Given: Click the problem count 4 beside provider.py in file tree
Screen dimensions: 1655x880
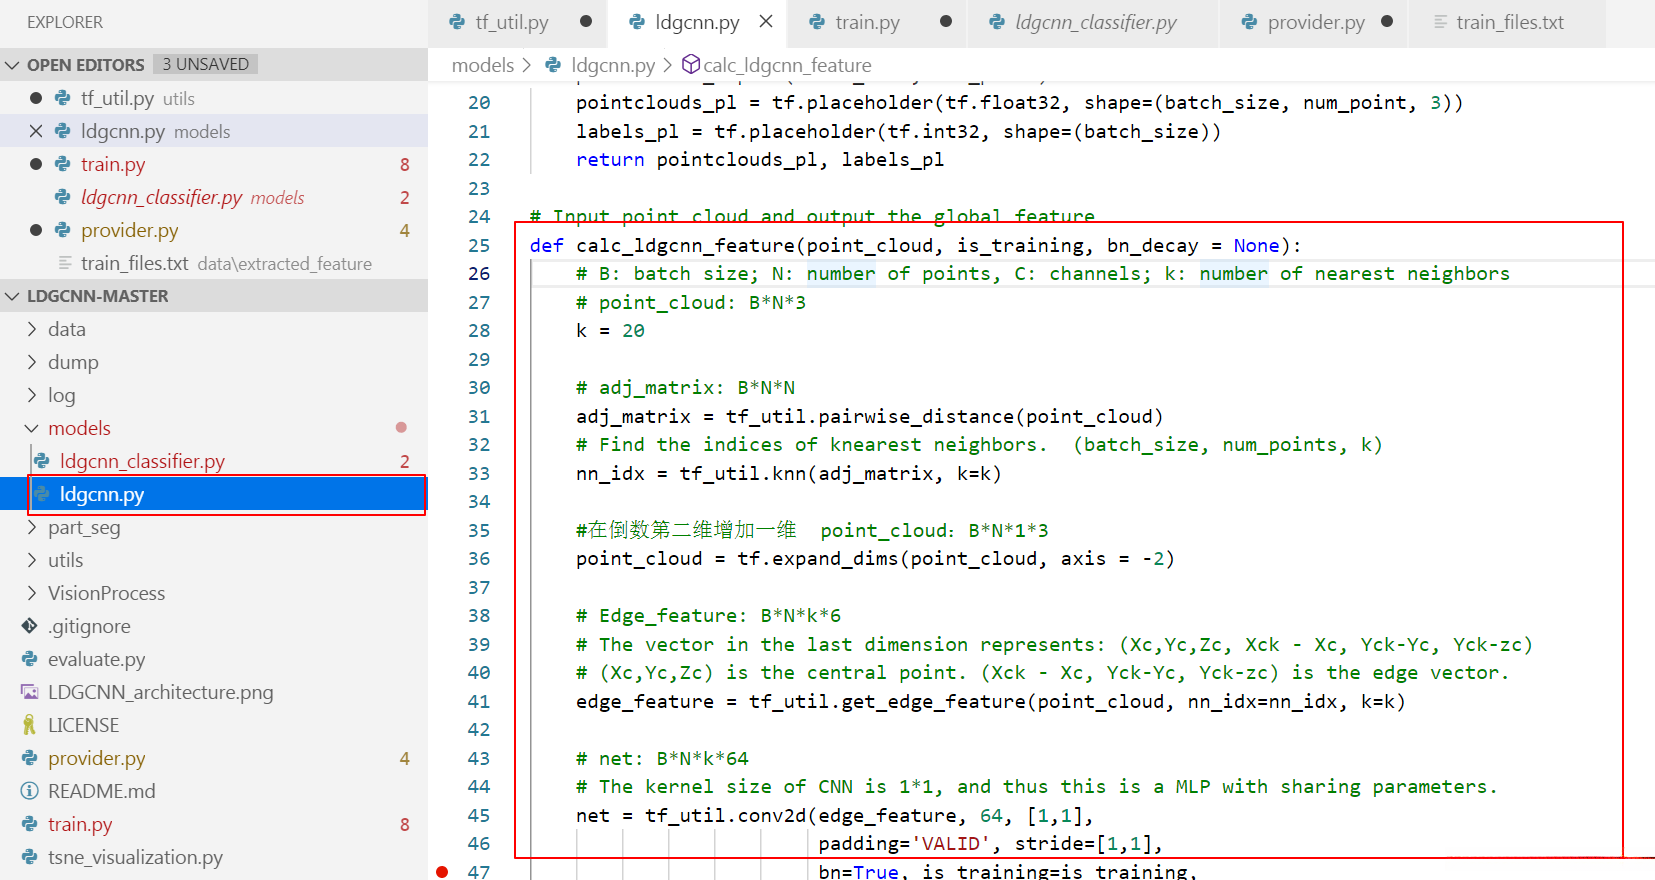Looking at the screenshot, I should [x=405, y=758].
